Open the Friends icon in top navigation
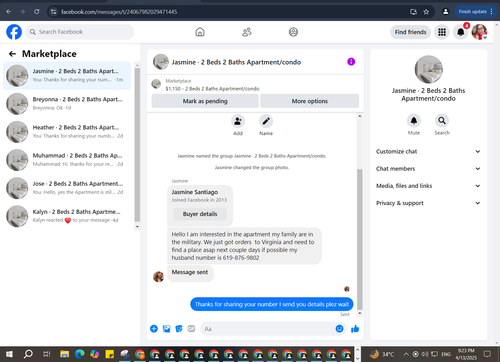The height and width of the screenshot is (362, 500). pyautogui.click(x=247, y=32)
